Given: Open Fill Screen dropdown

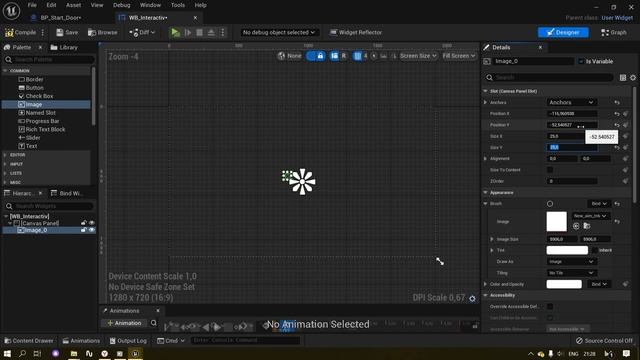Looking at the screenshot, I should click(x=459, y=56).
